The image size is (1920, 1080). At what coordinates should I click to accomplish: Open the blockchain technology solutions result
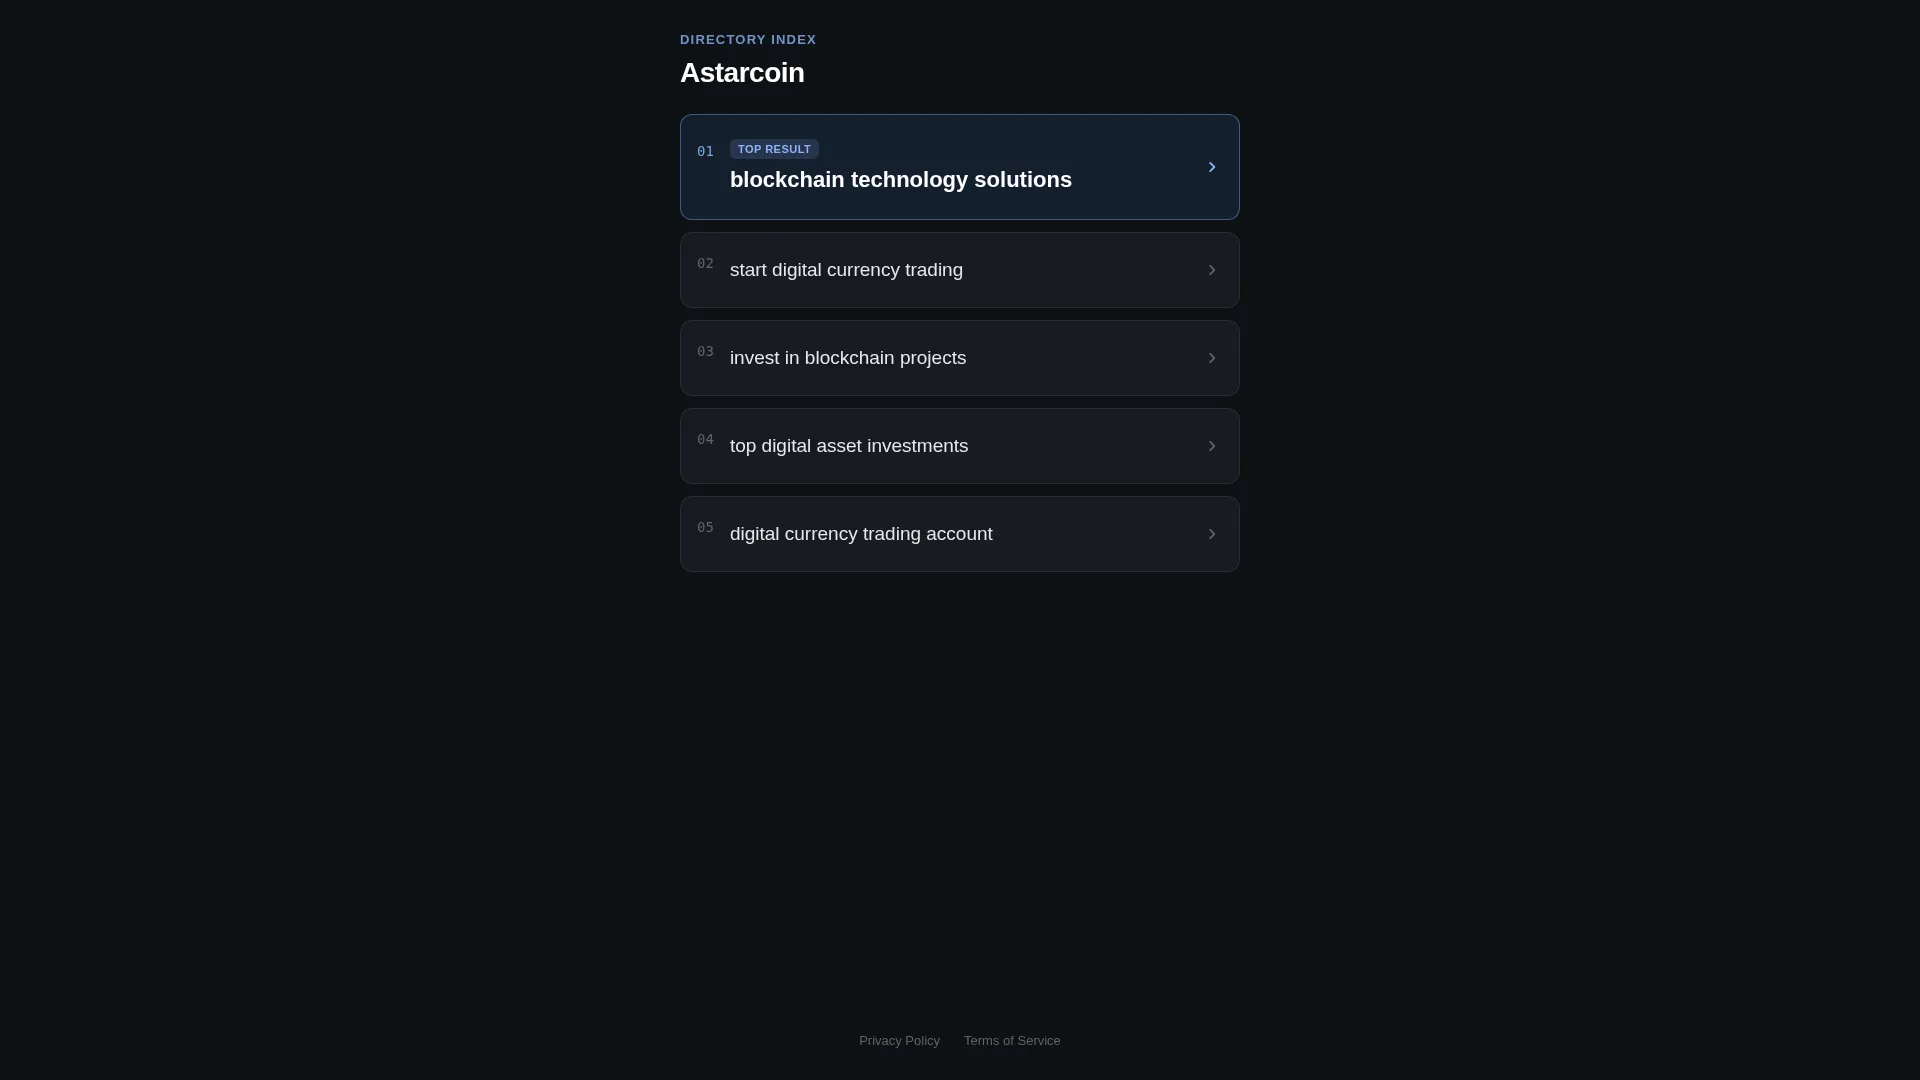[960, 167]
